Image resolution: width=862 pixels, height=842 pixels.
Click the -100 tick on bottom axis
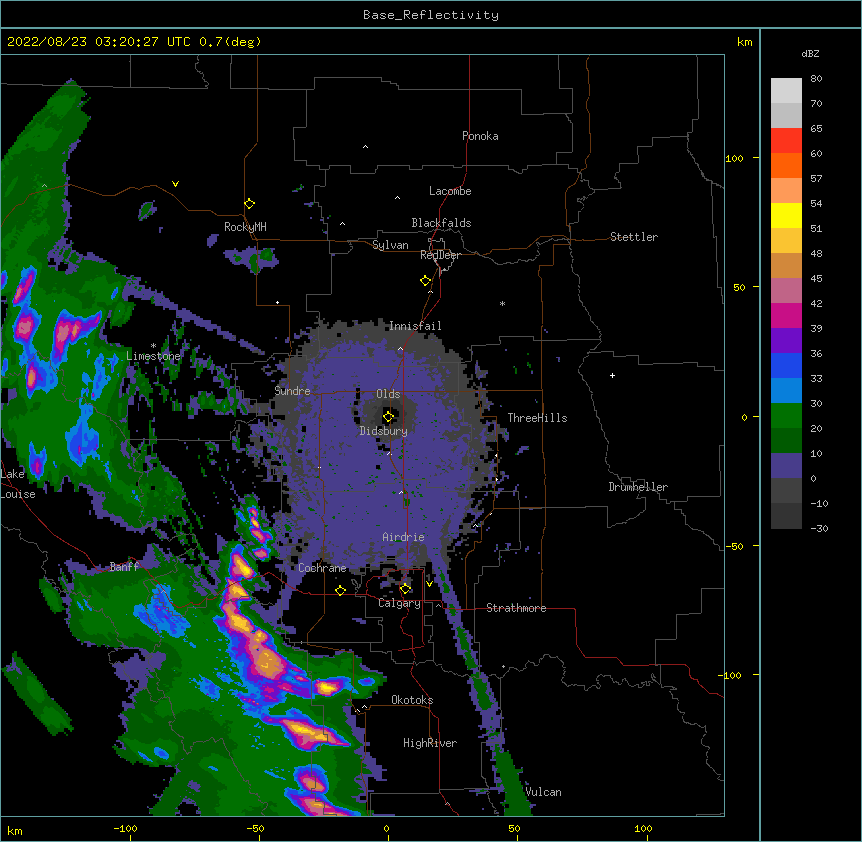coord(125,828)
